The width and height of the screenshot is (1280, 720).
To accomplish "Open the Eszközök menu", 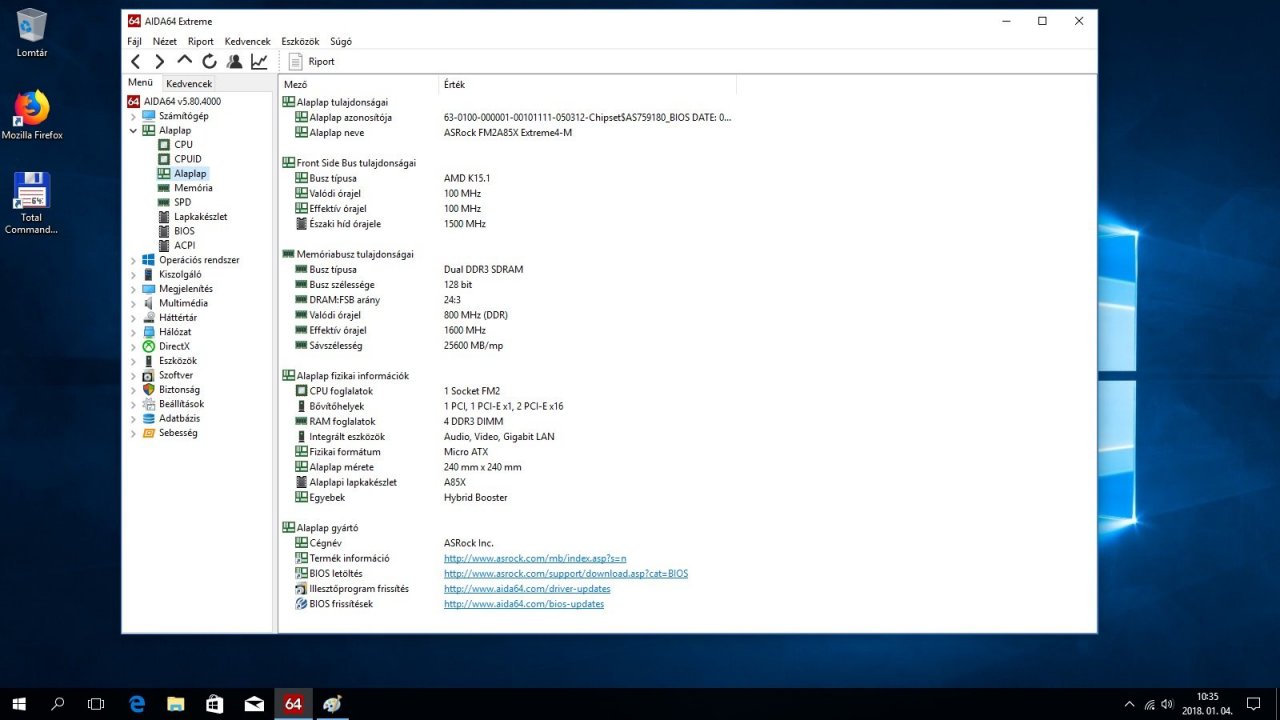I will (300, 42).
